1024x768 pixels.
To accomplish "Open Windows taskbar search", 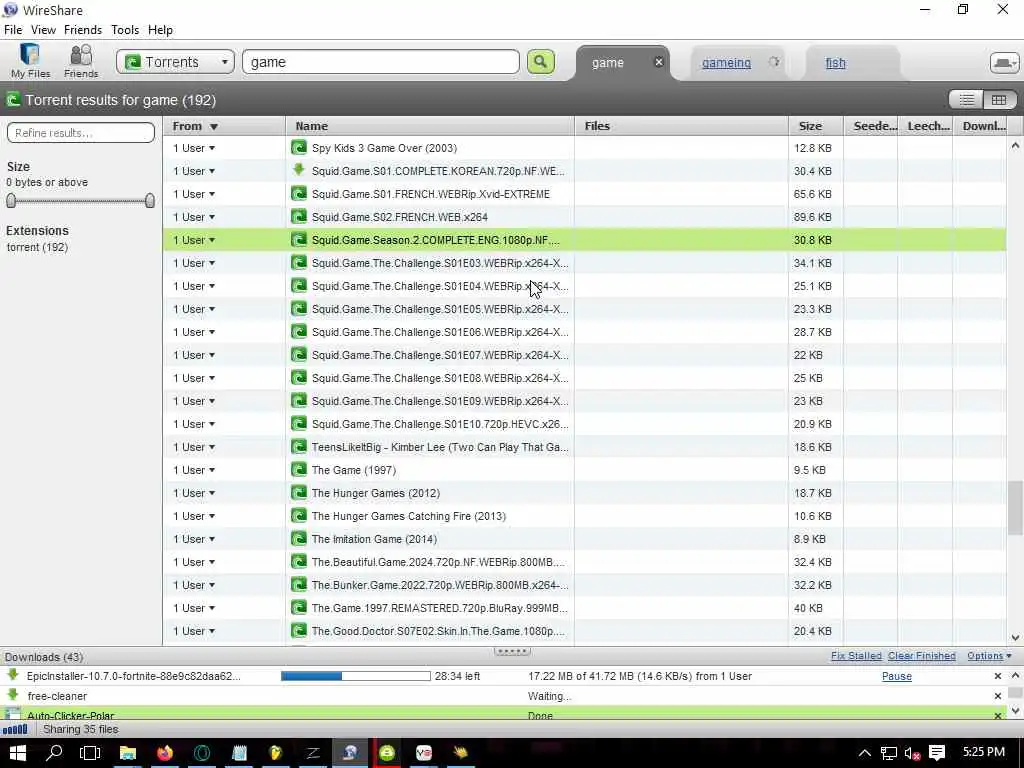I will (54, 753).
